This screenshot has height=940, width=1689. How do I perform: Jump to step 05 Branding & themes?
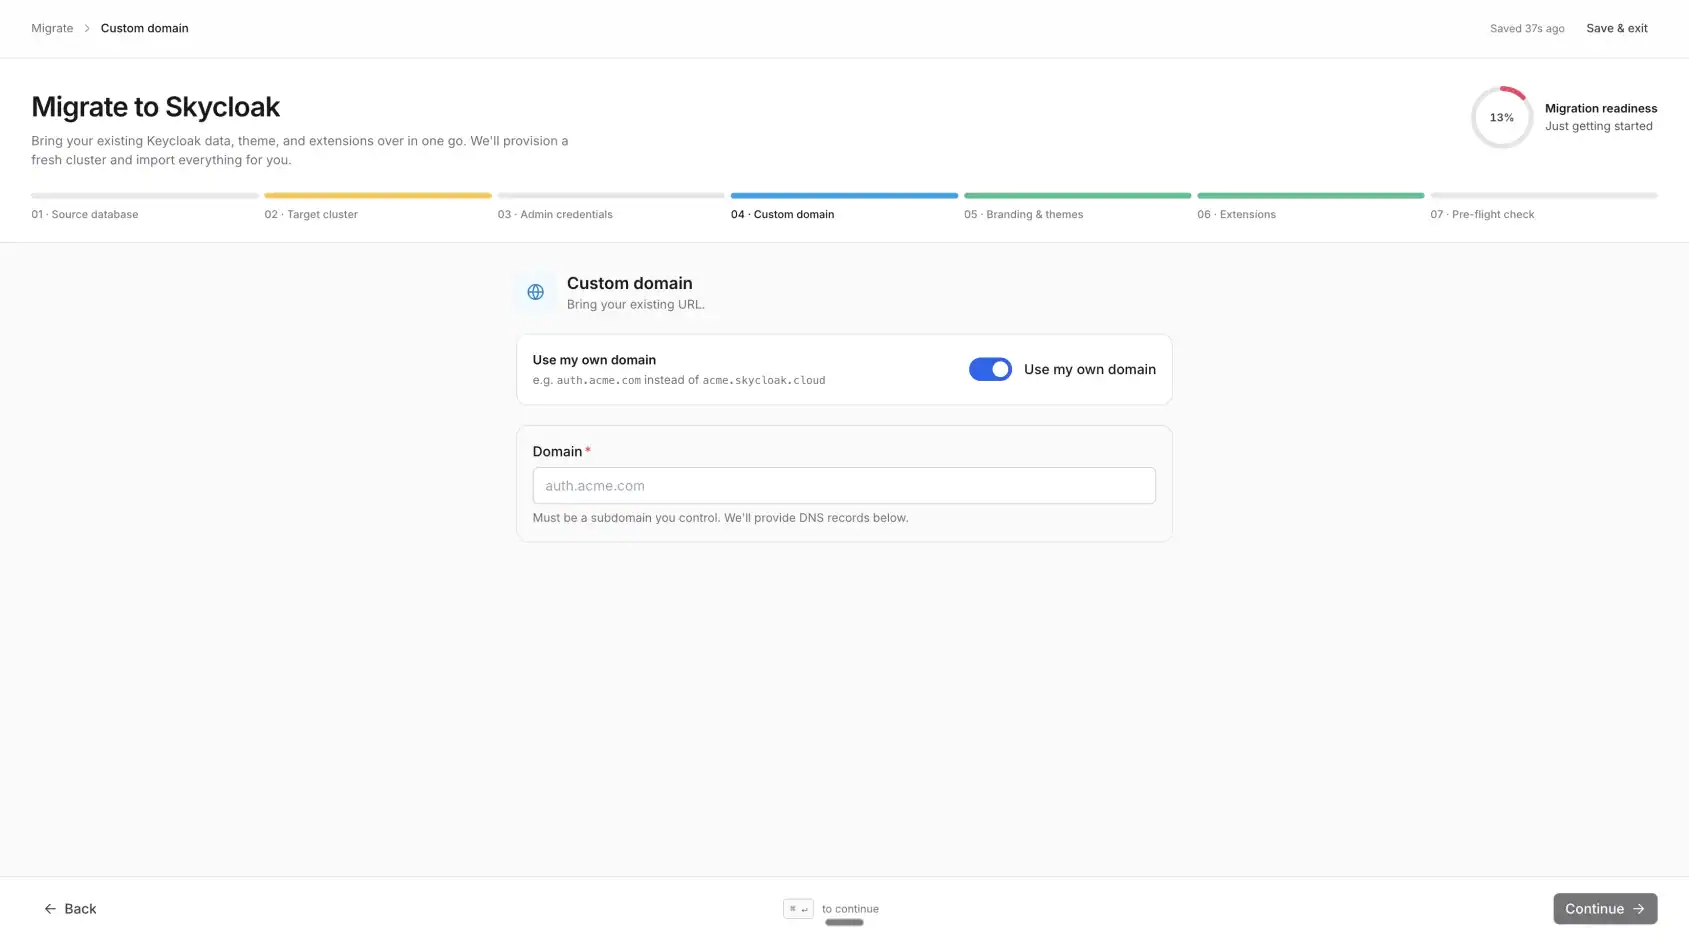1077,207
